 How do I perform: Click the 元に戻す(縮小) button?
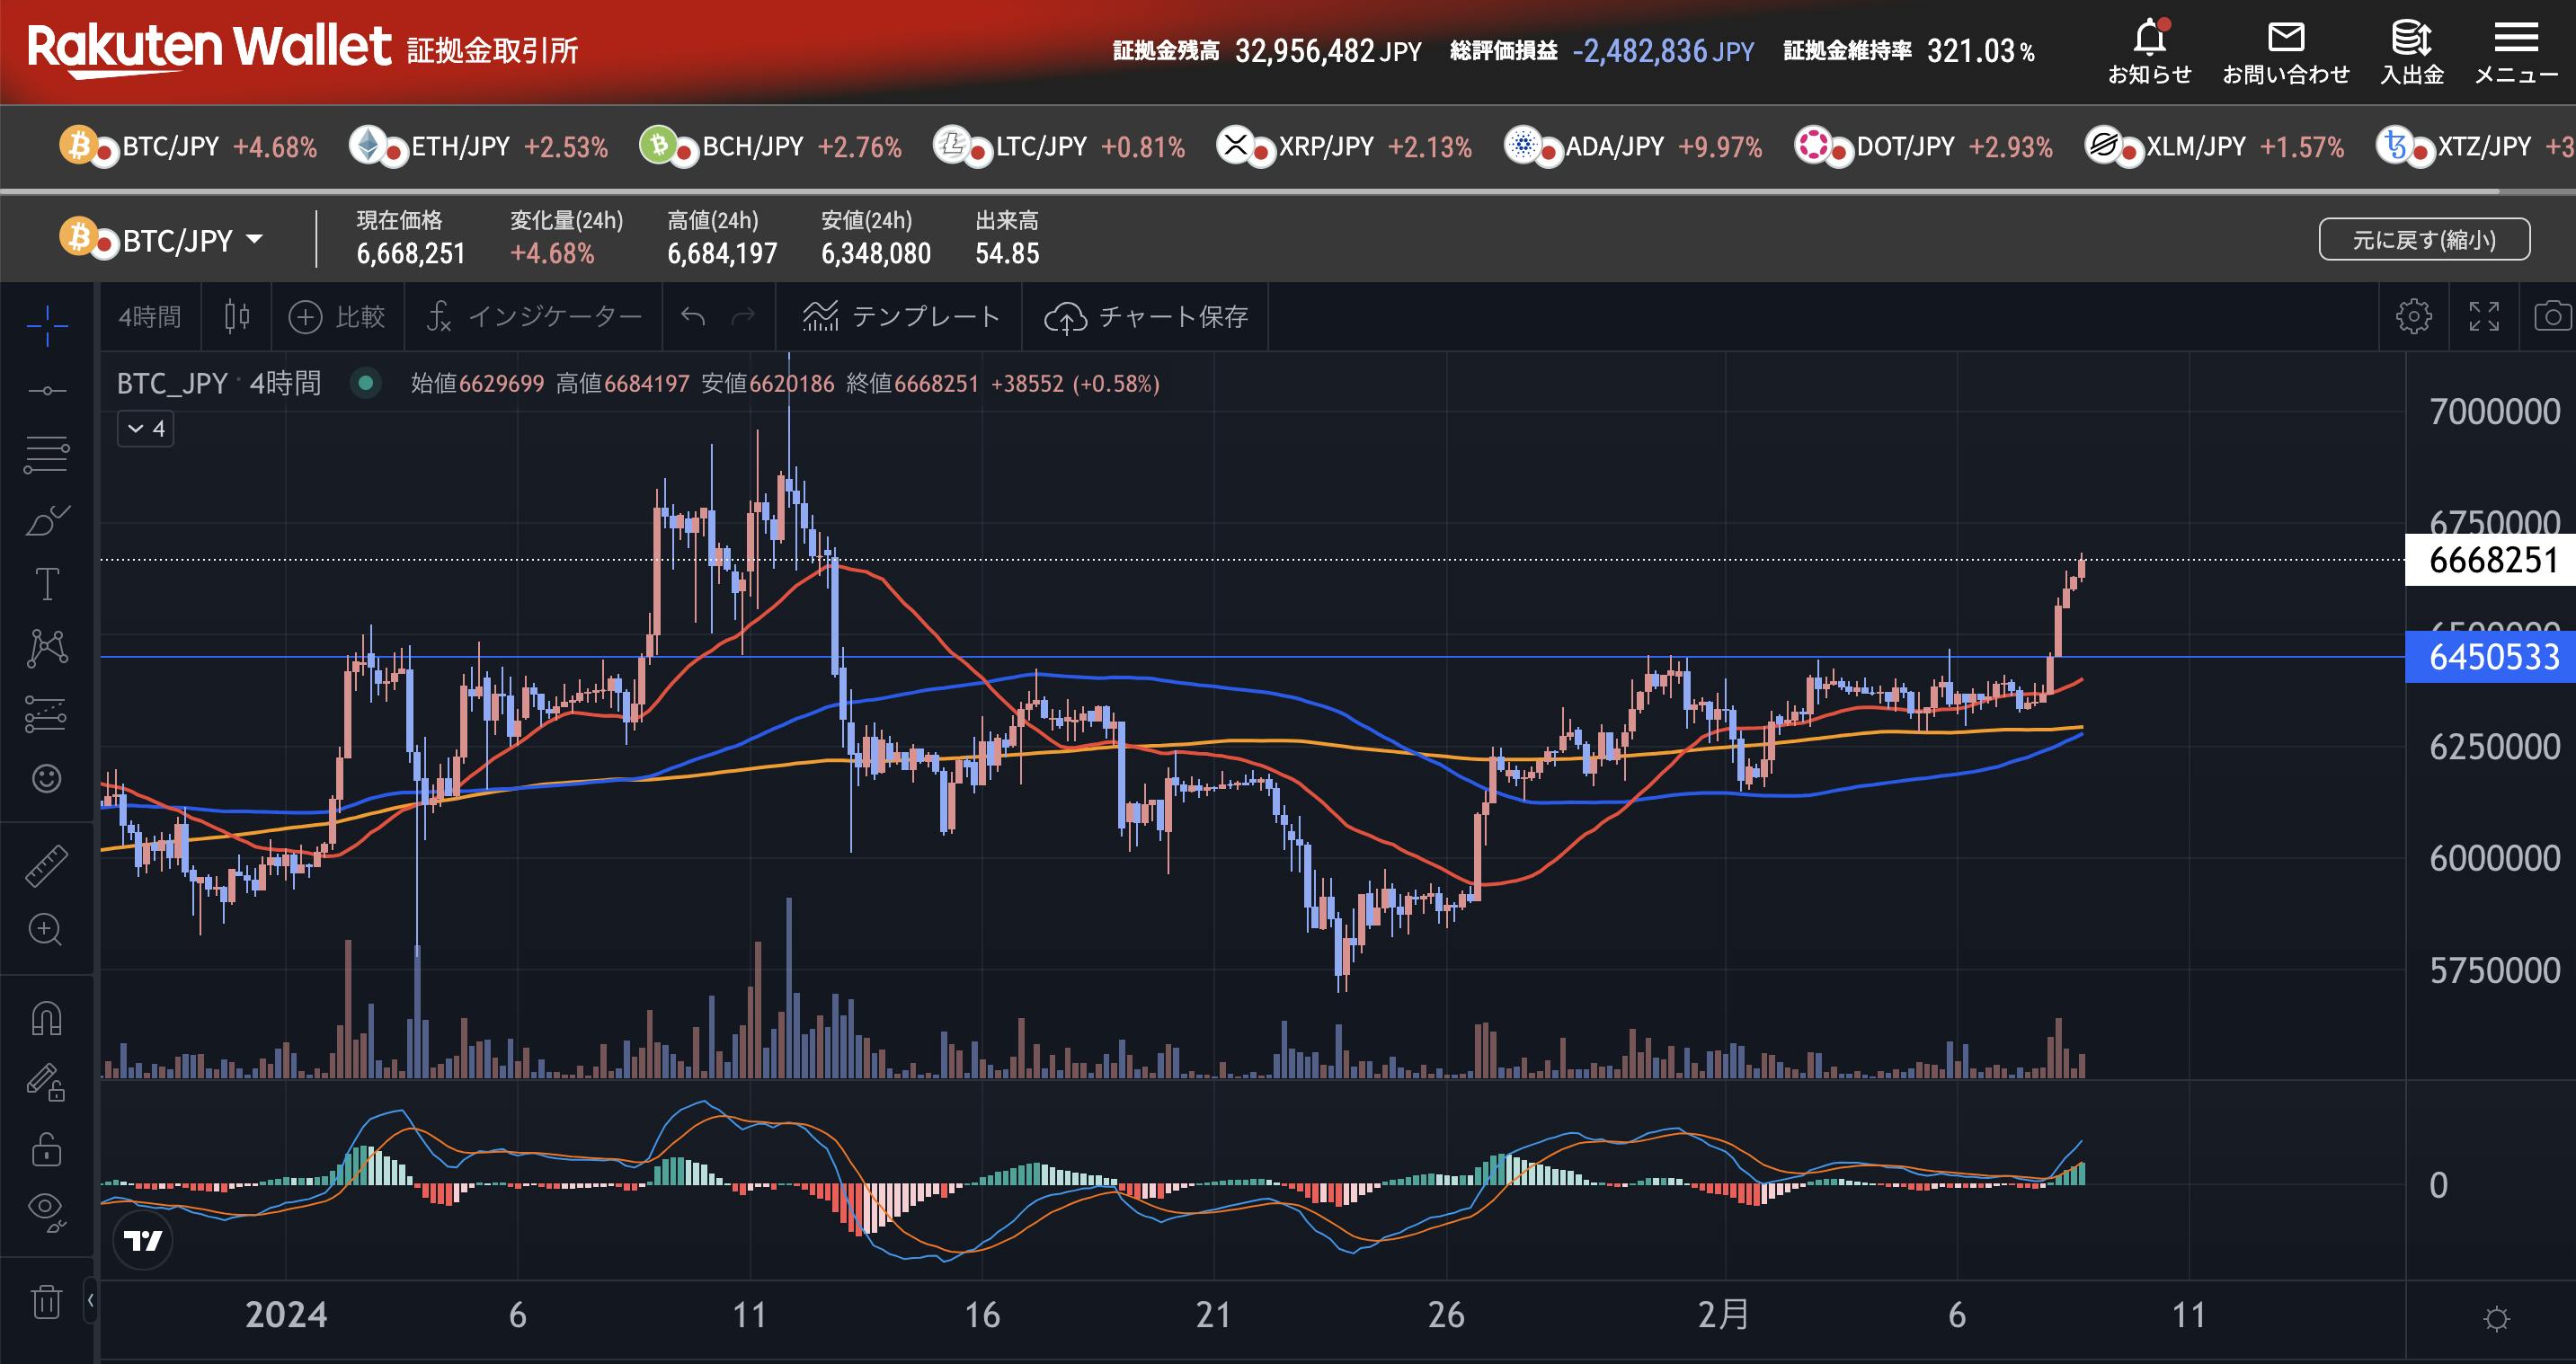pyautogui.click(x=2423, y=240)
